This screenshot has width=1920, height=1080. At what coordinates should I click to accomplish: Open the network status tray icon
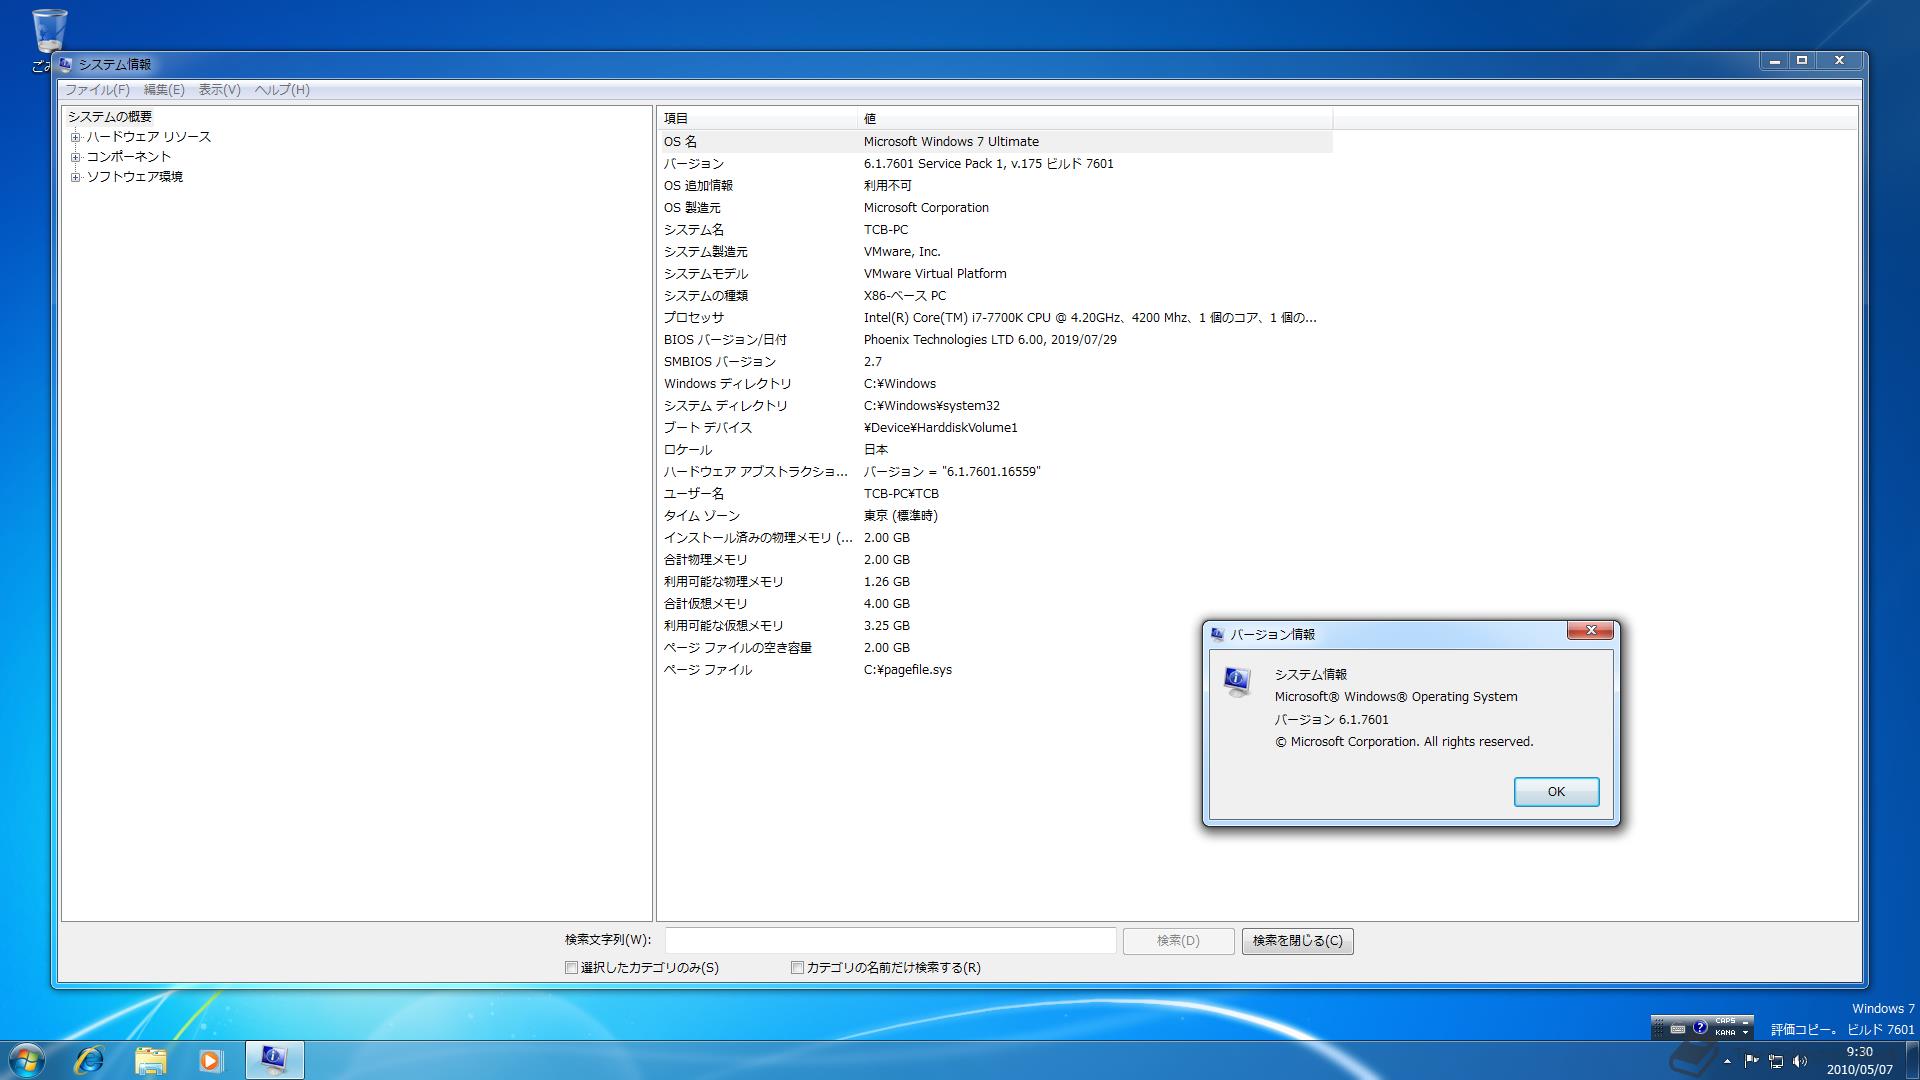pyautogui.click(x=1776, y=1061)
